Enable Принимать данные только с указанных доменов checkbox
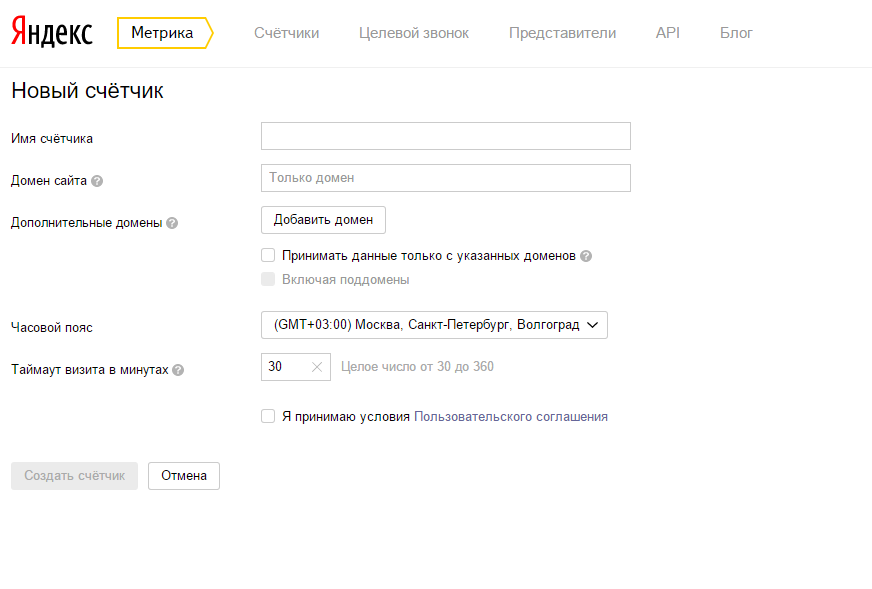The width and height of the screenshot is (872, 589). pos(268,255)
